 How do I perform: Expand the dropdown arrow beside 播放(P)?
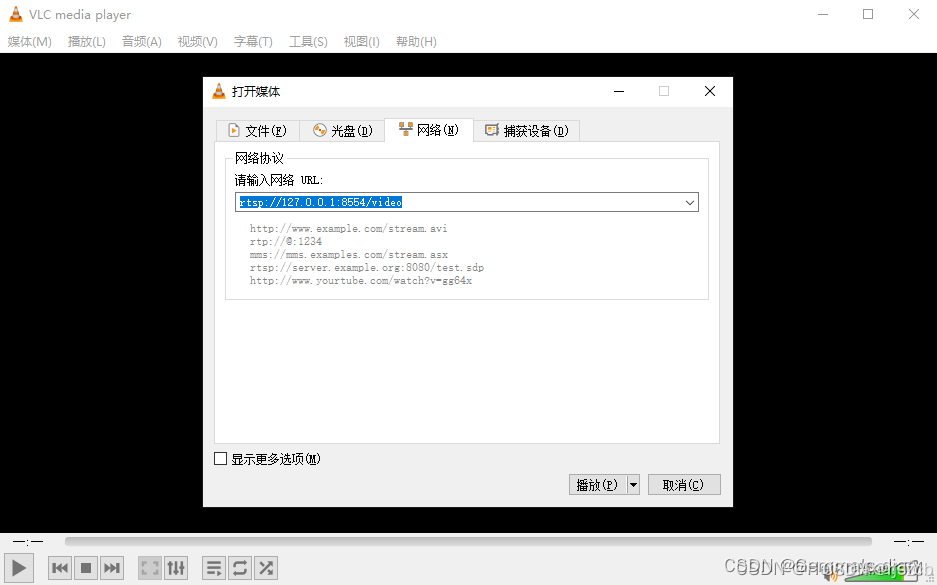(x=633, y=485)
